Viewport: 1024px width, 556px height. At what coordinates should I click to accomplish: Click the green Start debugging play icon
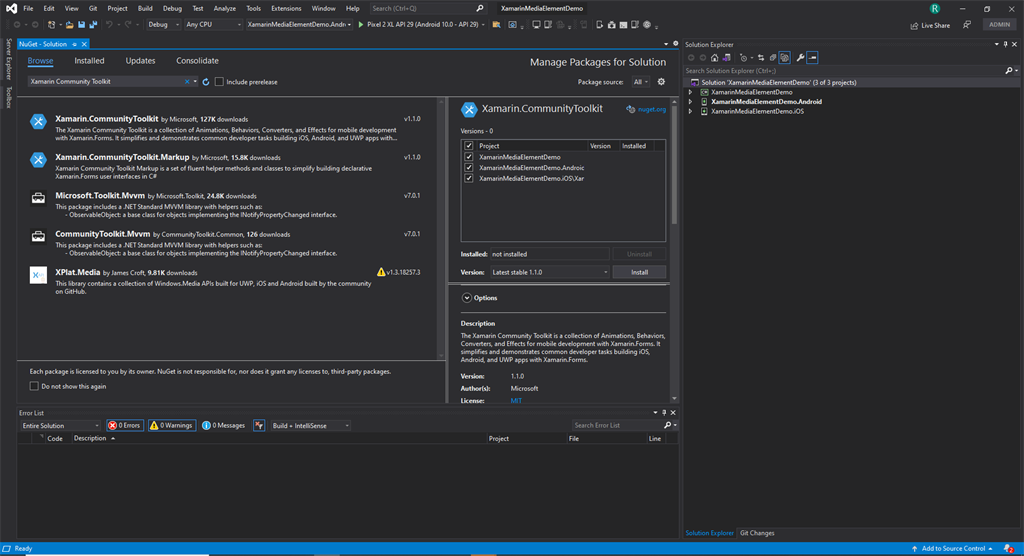[360, 25]
